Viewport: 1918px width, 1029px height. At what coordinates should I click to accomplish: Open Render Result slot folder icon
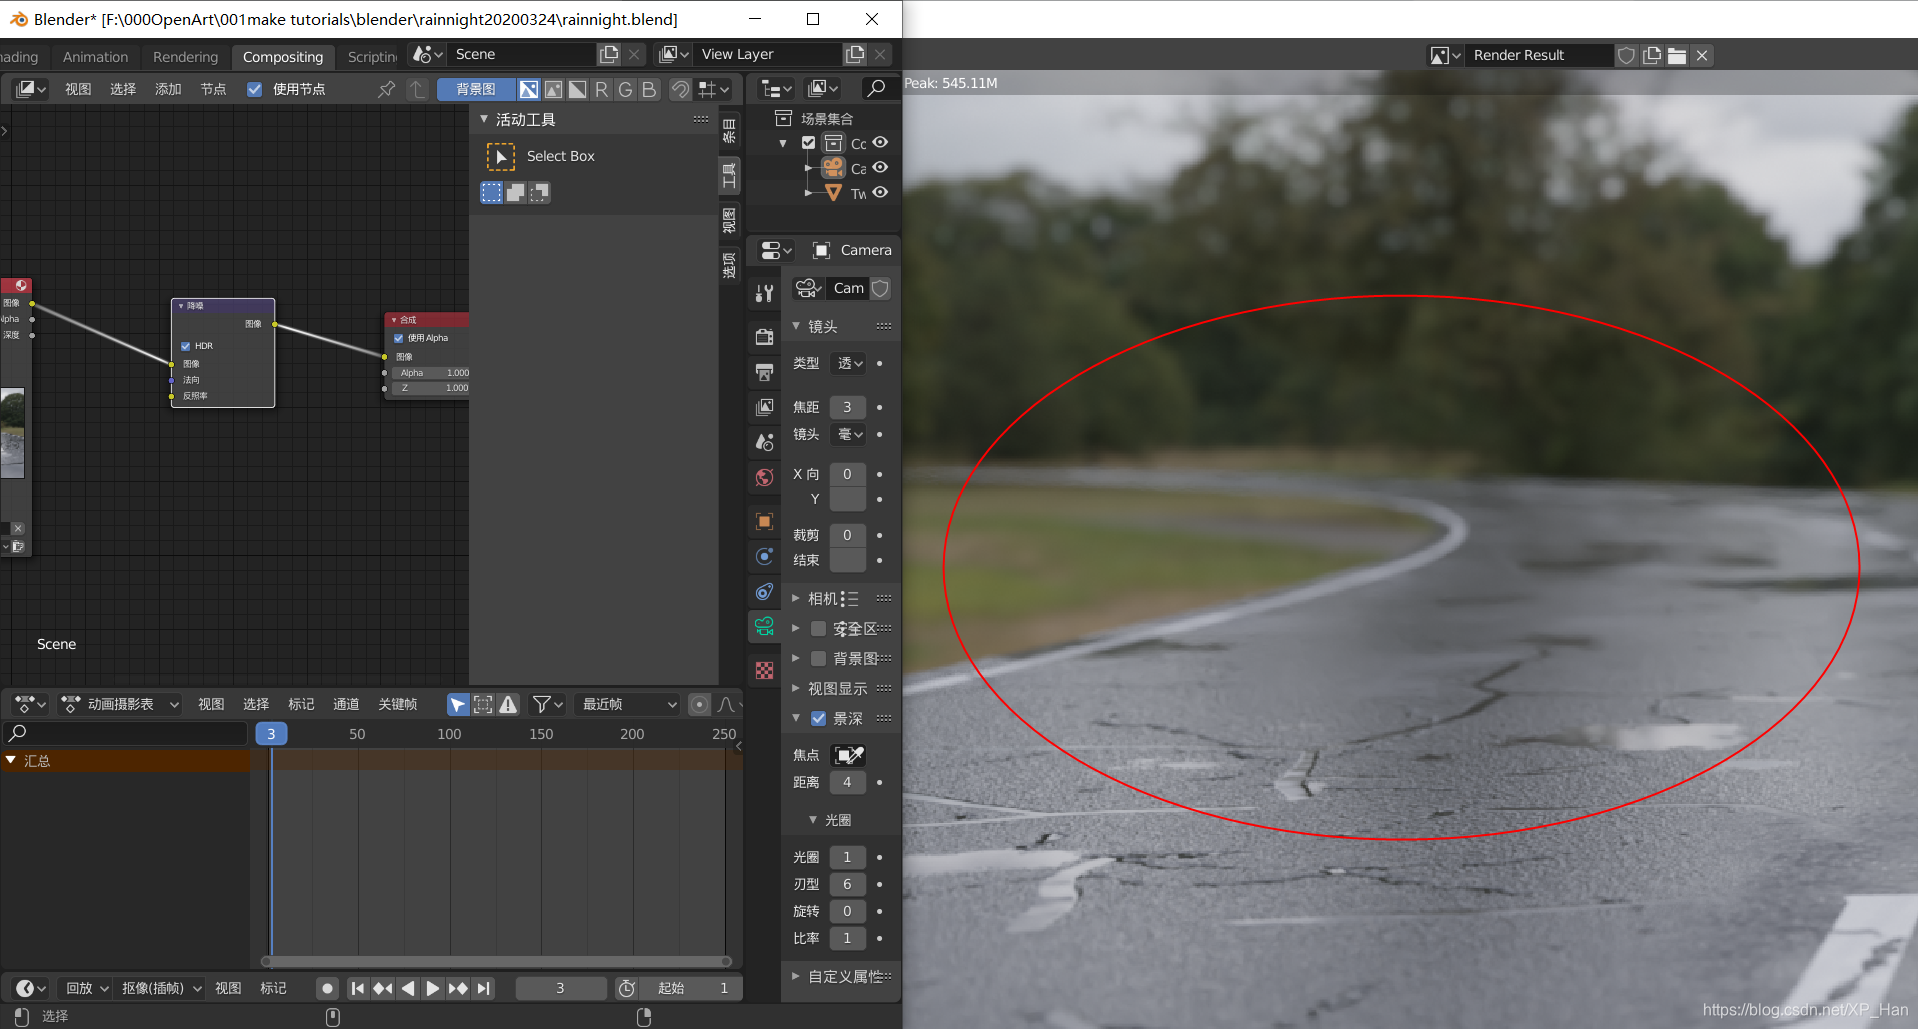[x=1677, y=55]
